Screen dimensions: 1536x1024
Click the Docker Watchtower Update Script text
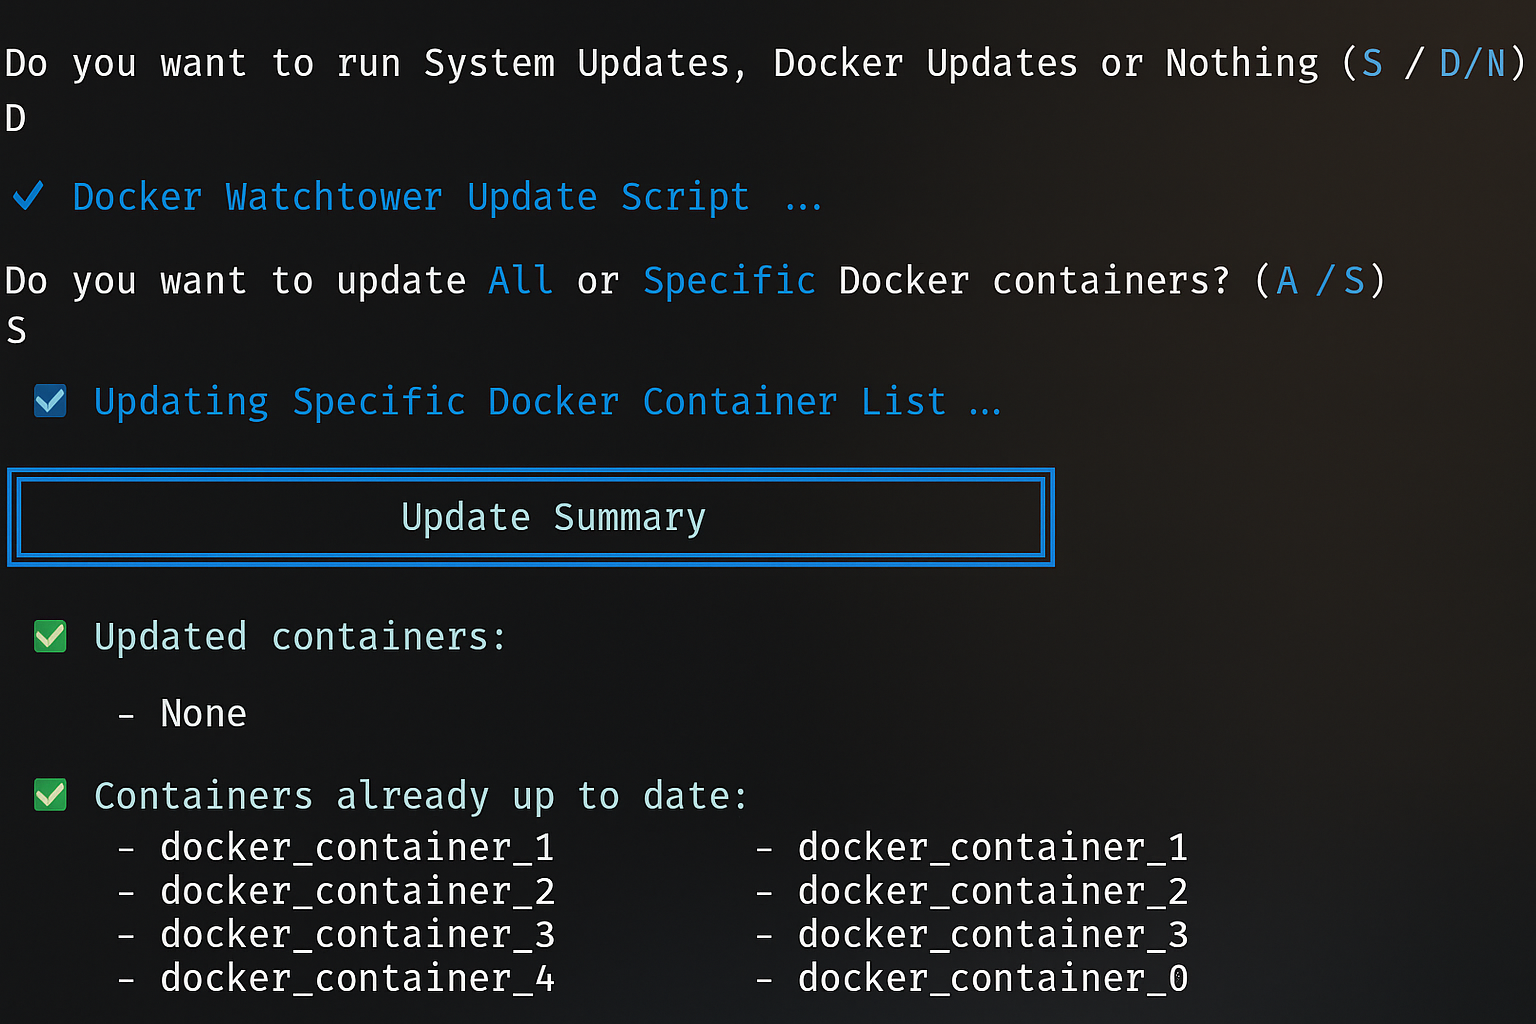[x=411, y=197]
